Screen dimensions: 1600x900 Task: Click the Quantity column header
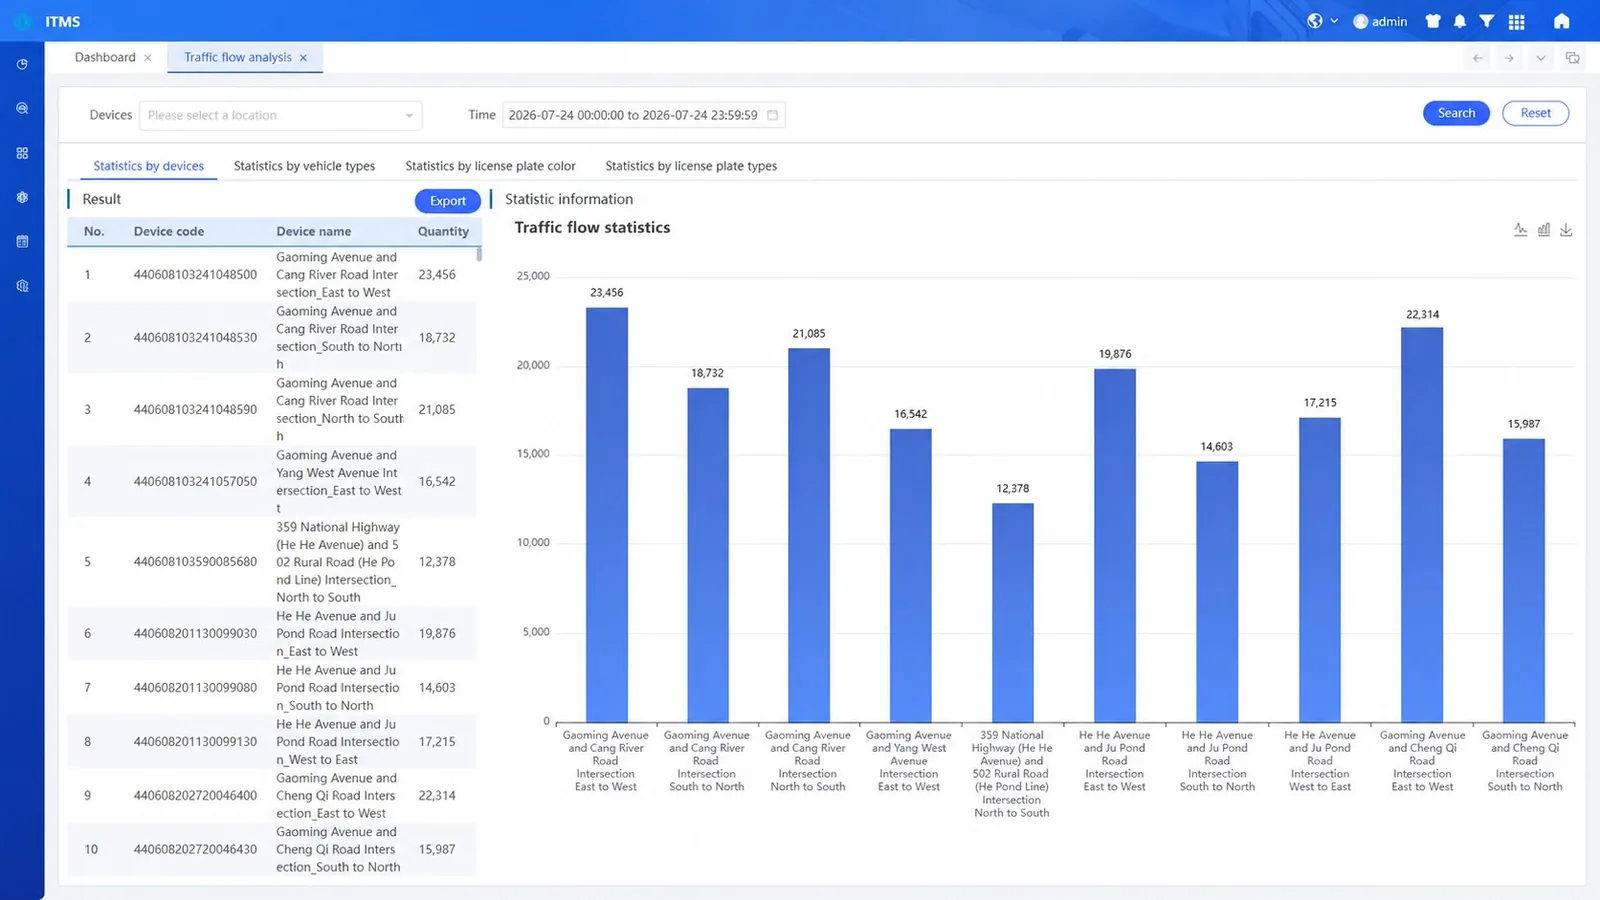tap(443, 231)
